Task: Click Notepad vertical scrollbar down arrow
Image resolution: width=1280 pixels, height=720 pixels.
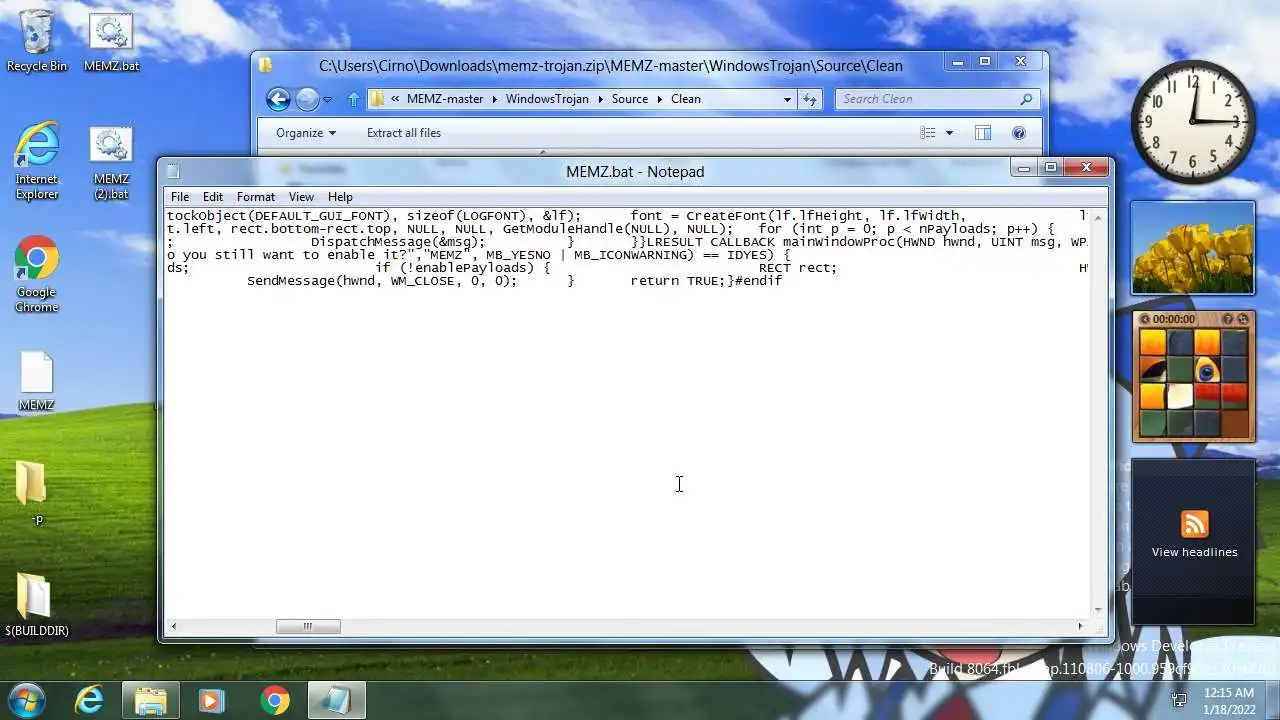Action: tap(1098, 609)
